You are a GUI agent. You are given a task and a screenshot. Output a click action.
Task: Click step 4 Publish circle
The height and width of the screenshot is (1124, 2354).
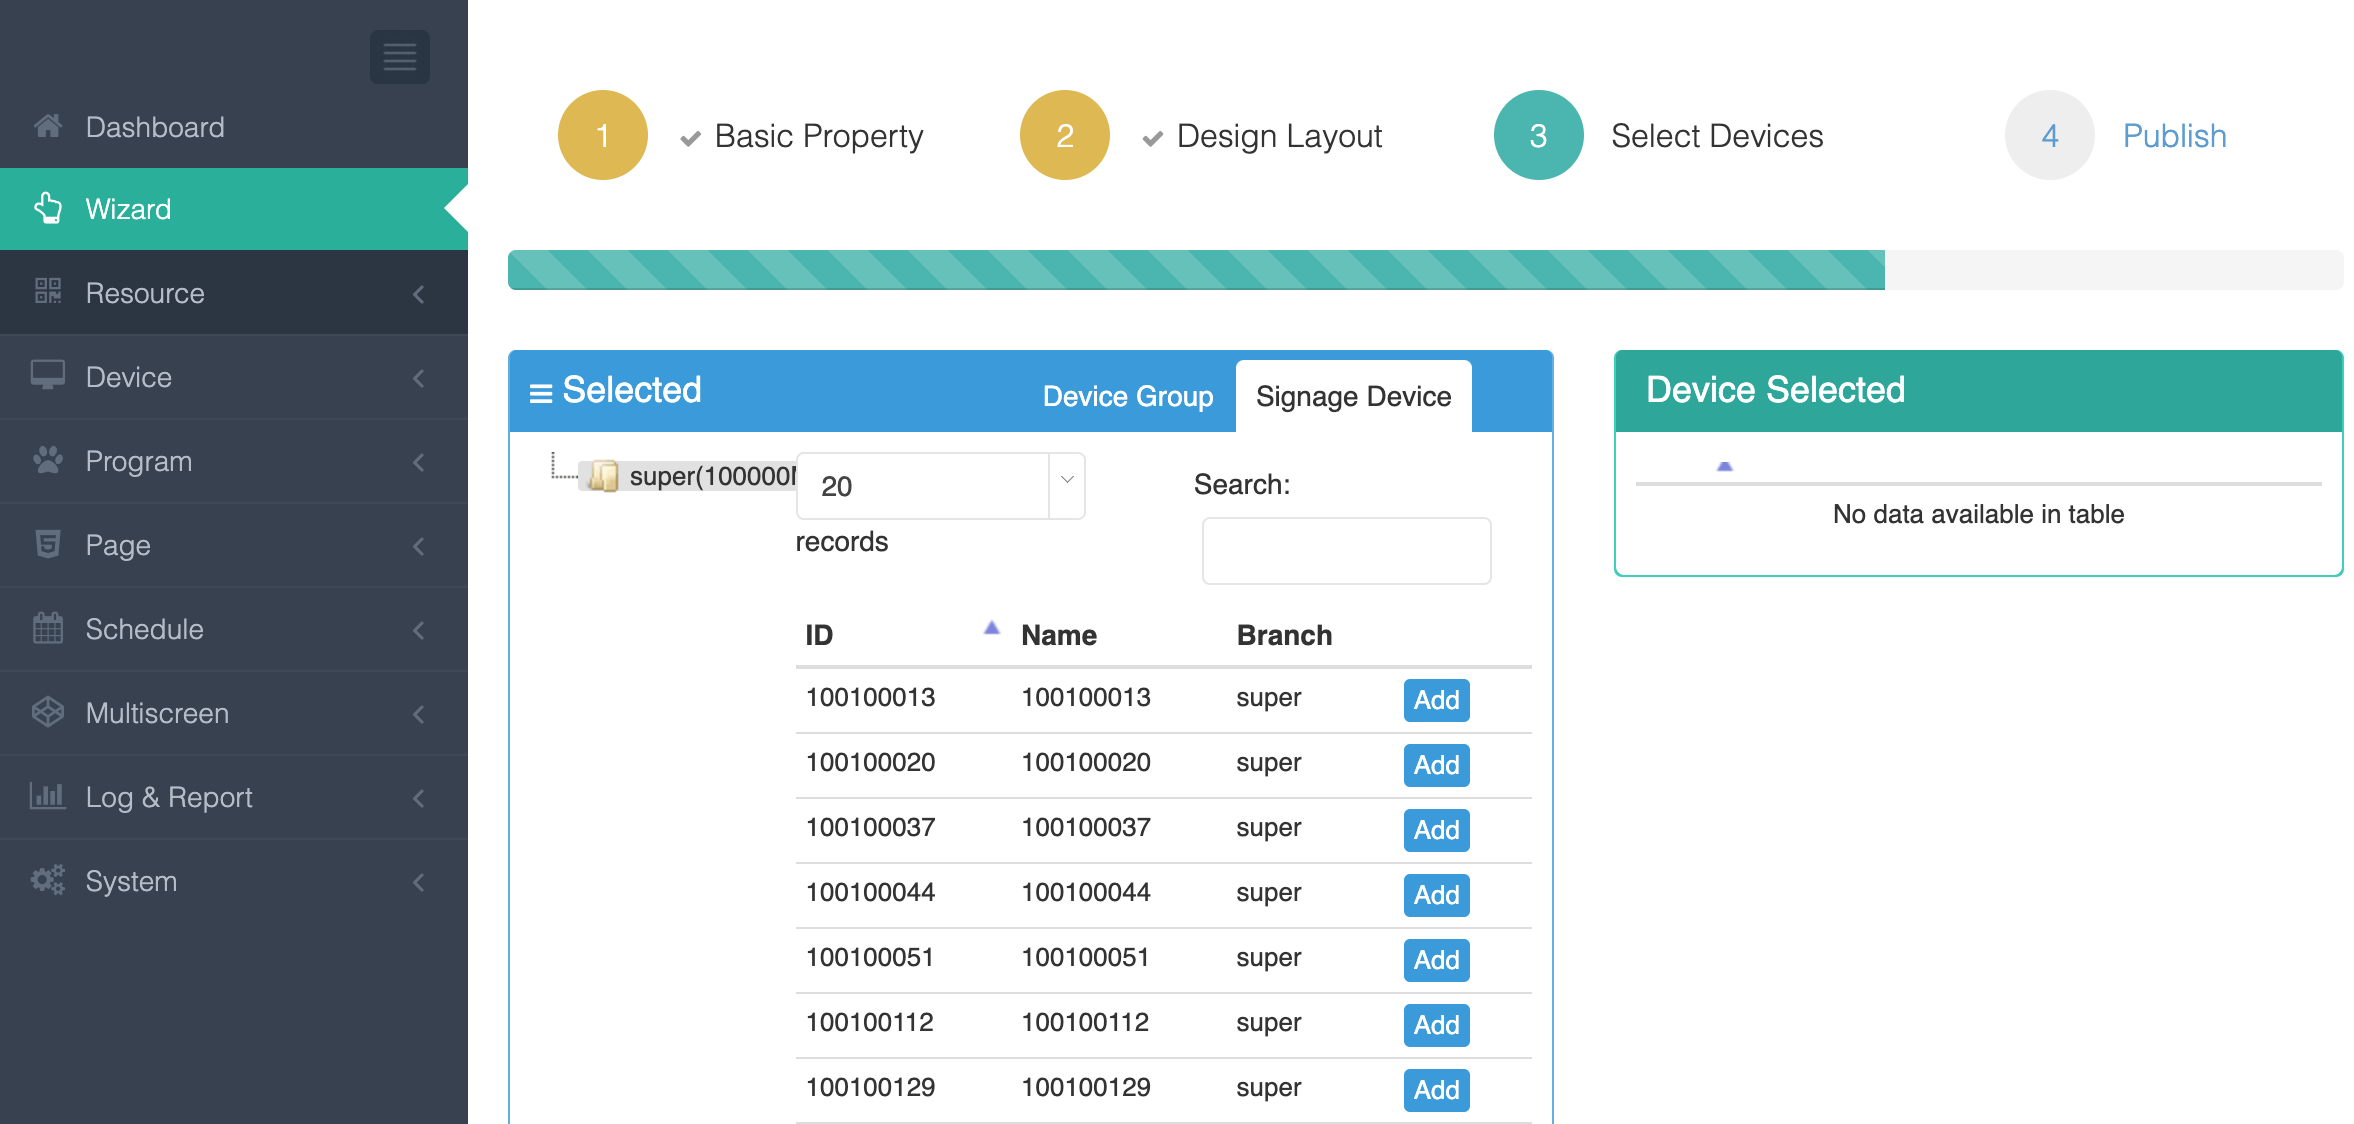2049,135
